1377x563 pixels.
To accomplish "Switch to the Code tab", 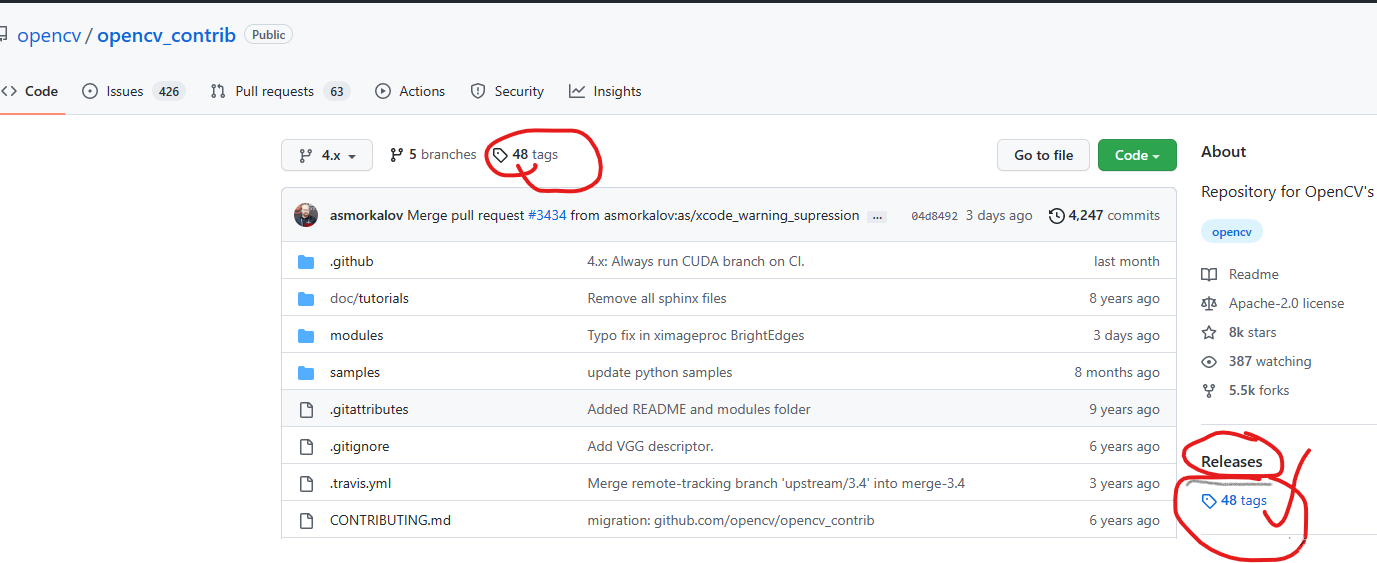I will (x=30, y=91).
